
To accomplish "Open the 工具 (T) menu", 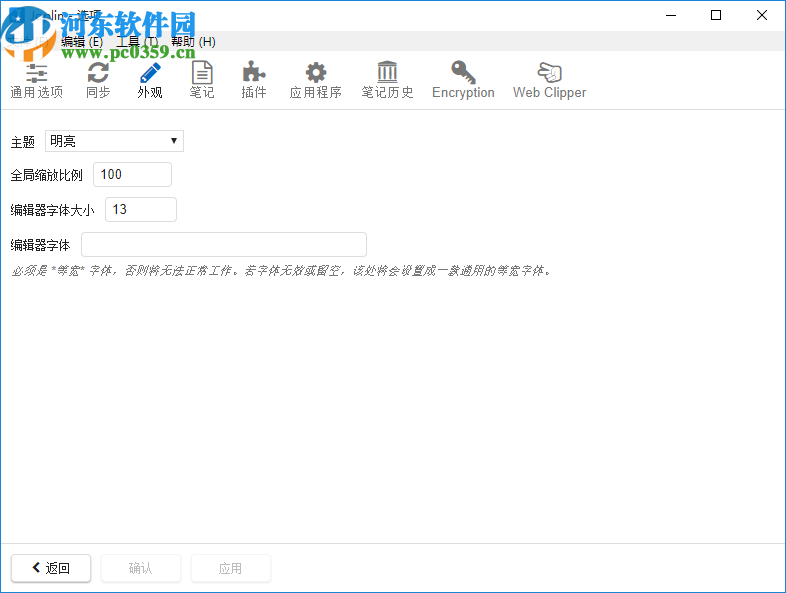I will [137, 42].
